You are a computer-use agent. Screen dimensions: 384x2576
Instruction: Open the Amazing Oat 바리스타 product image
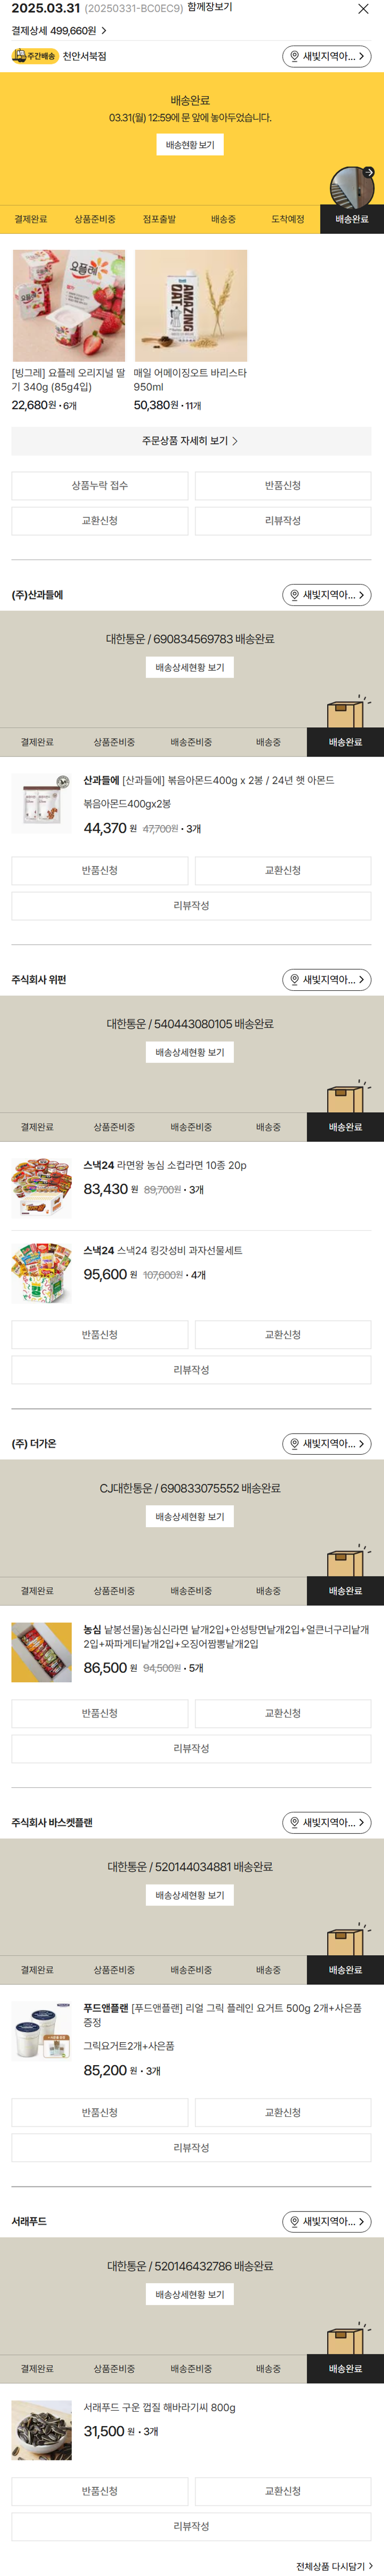190,306
